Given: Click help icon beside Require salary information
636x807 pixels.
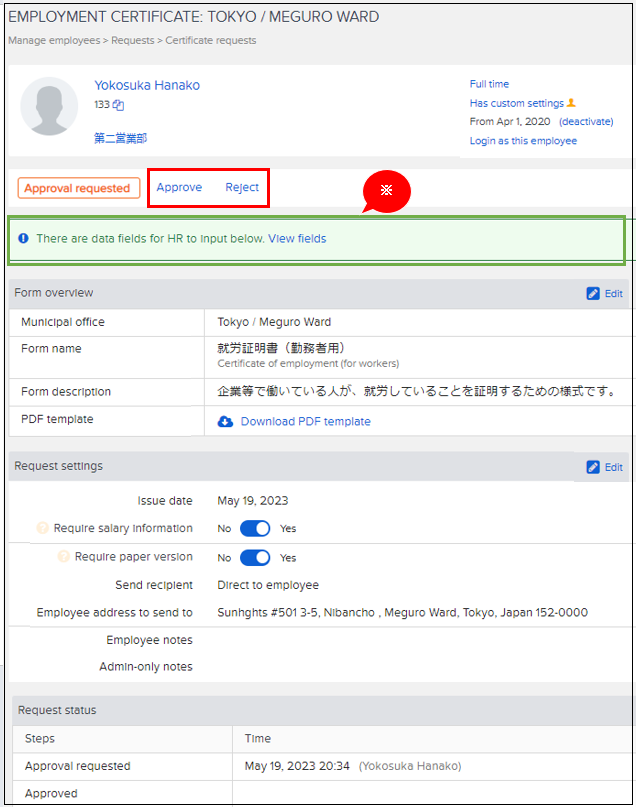Looking at the screenshot, I should (43, 528).
